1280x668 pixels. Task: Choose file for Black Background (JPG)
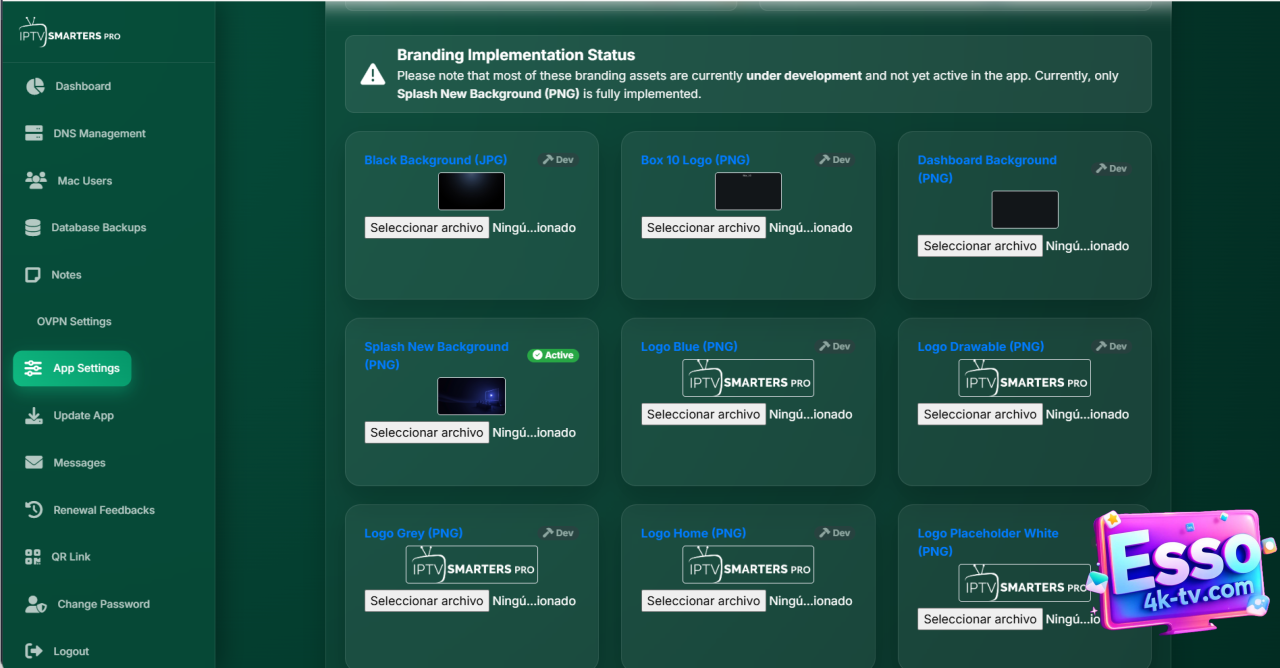pos(427,228)
